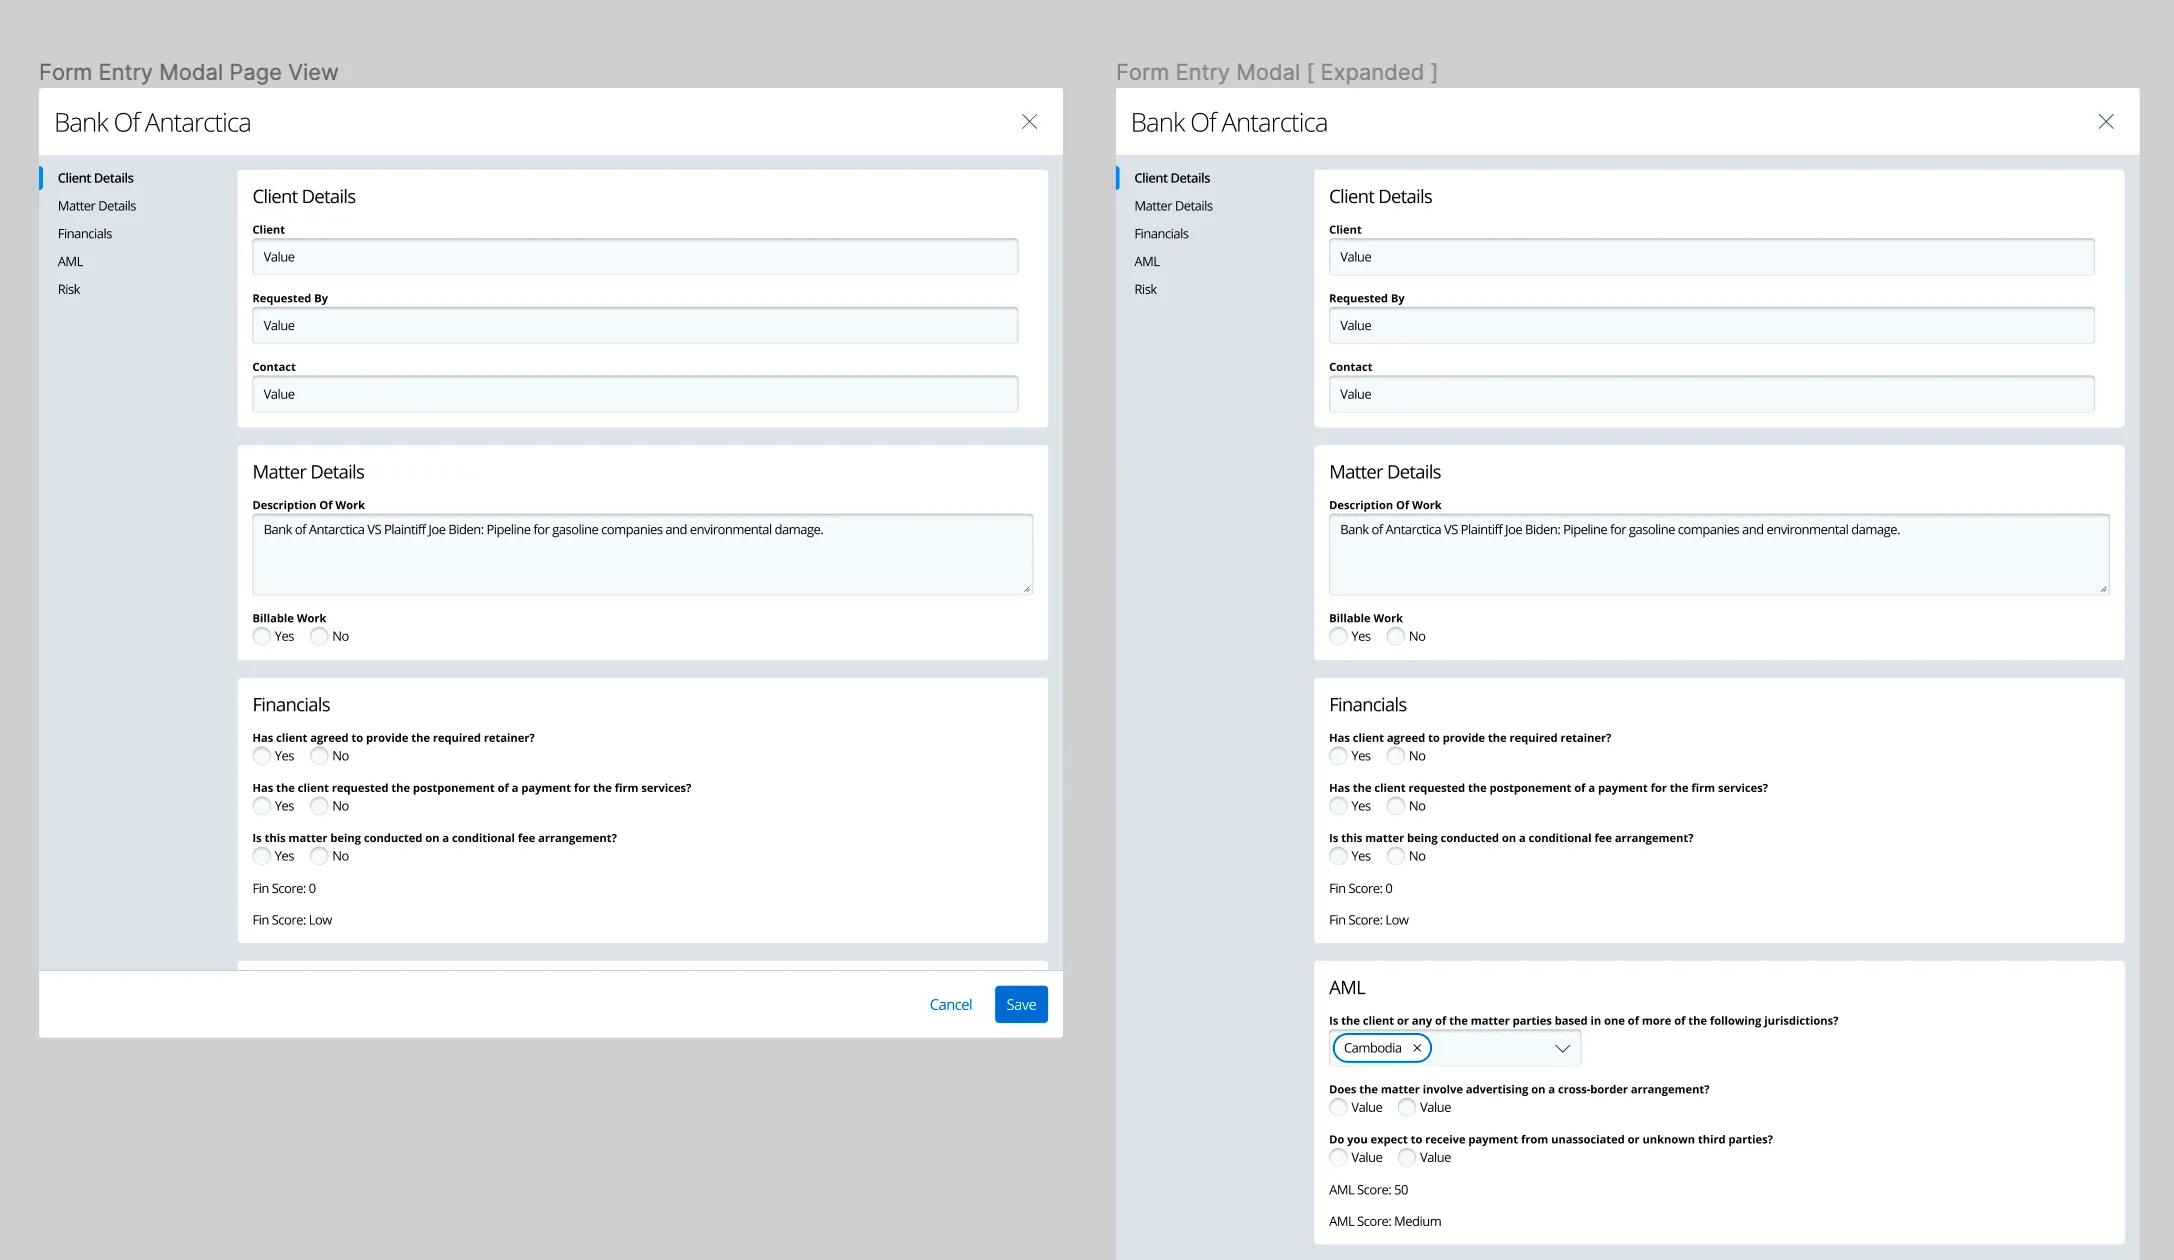Pick second Value radio for unknown third parties

[x=1407, y=1157]
